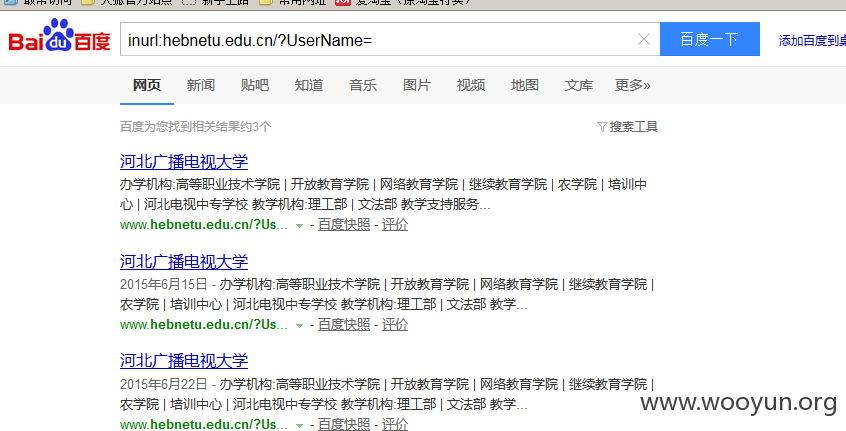
Task: Open 搜索工具 filter options
Action: 627,127
